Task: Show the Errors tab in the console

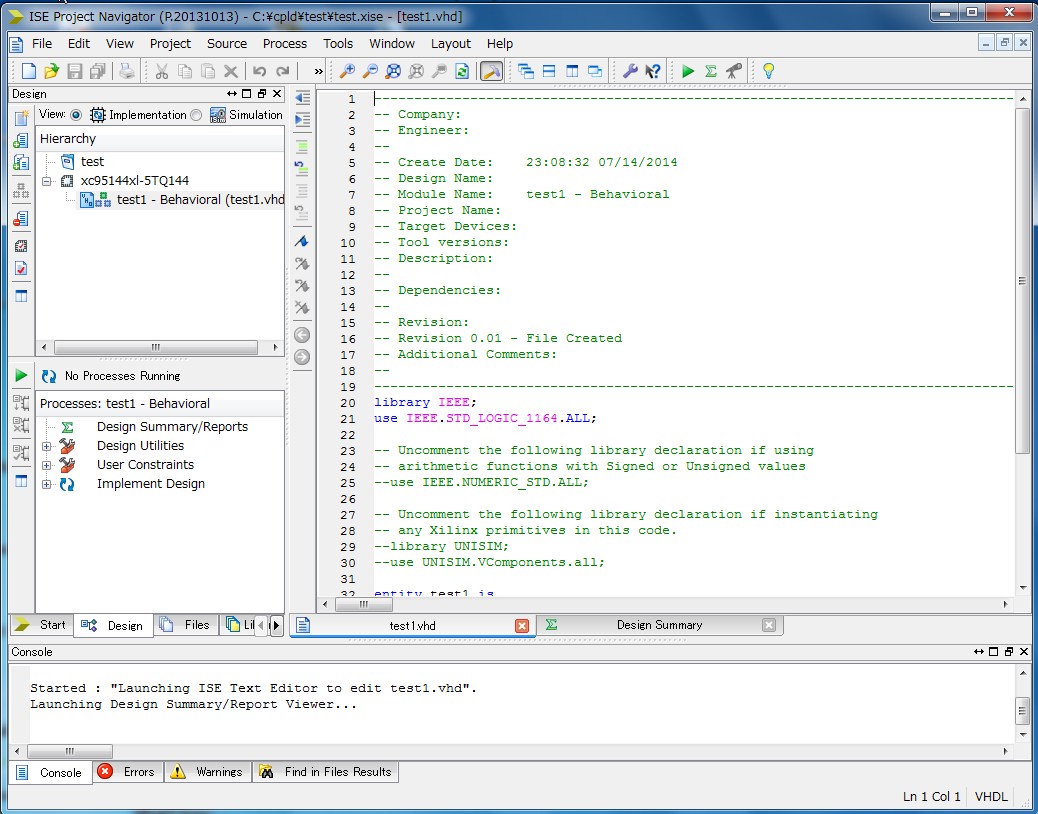Action: point(128,772)
